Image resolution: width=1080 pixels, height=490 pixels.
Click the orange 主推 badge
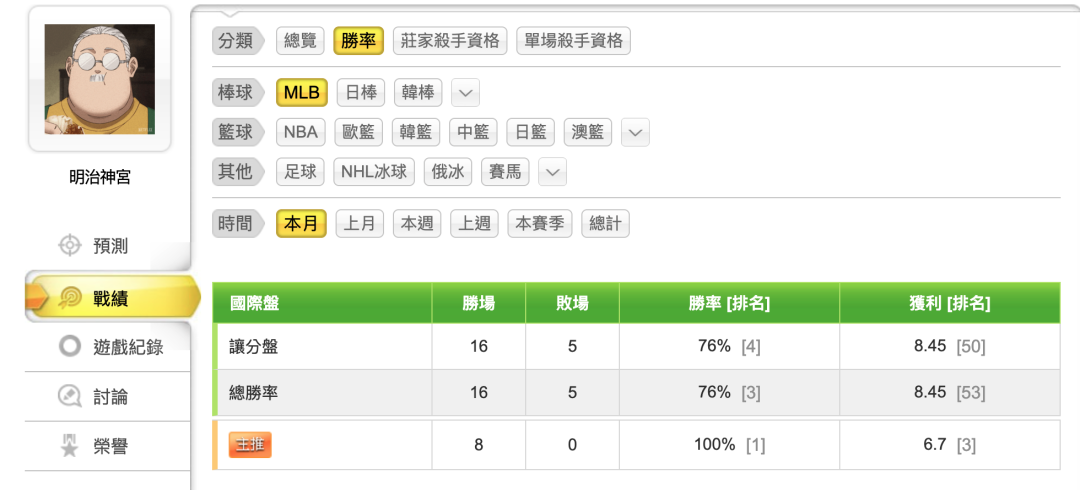coord(251,445)
